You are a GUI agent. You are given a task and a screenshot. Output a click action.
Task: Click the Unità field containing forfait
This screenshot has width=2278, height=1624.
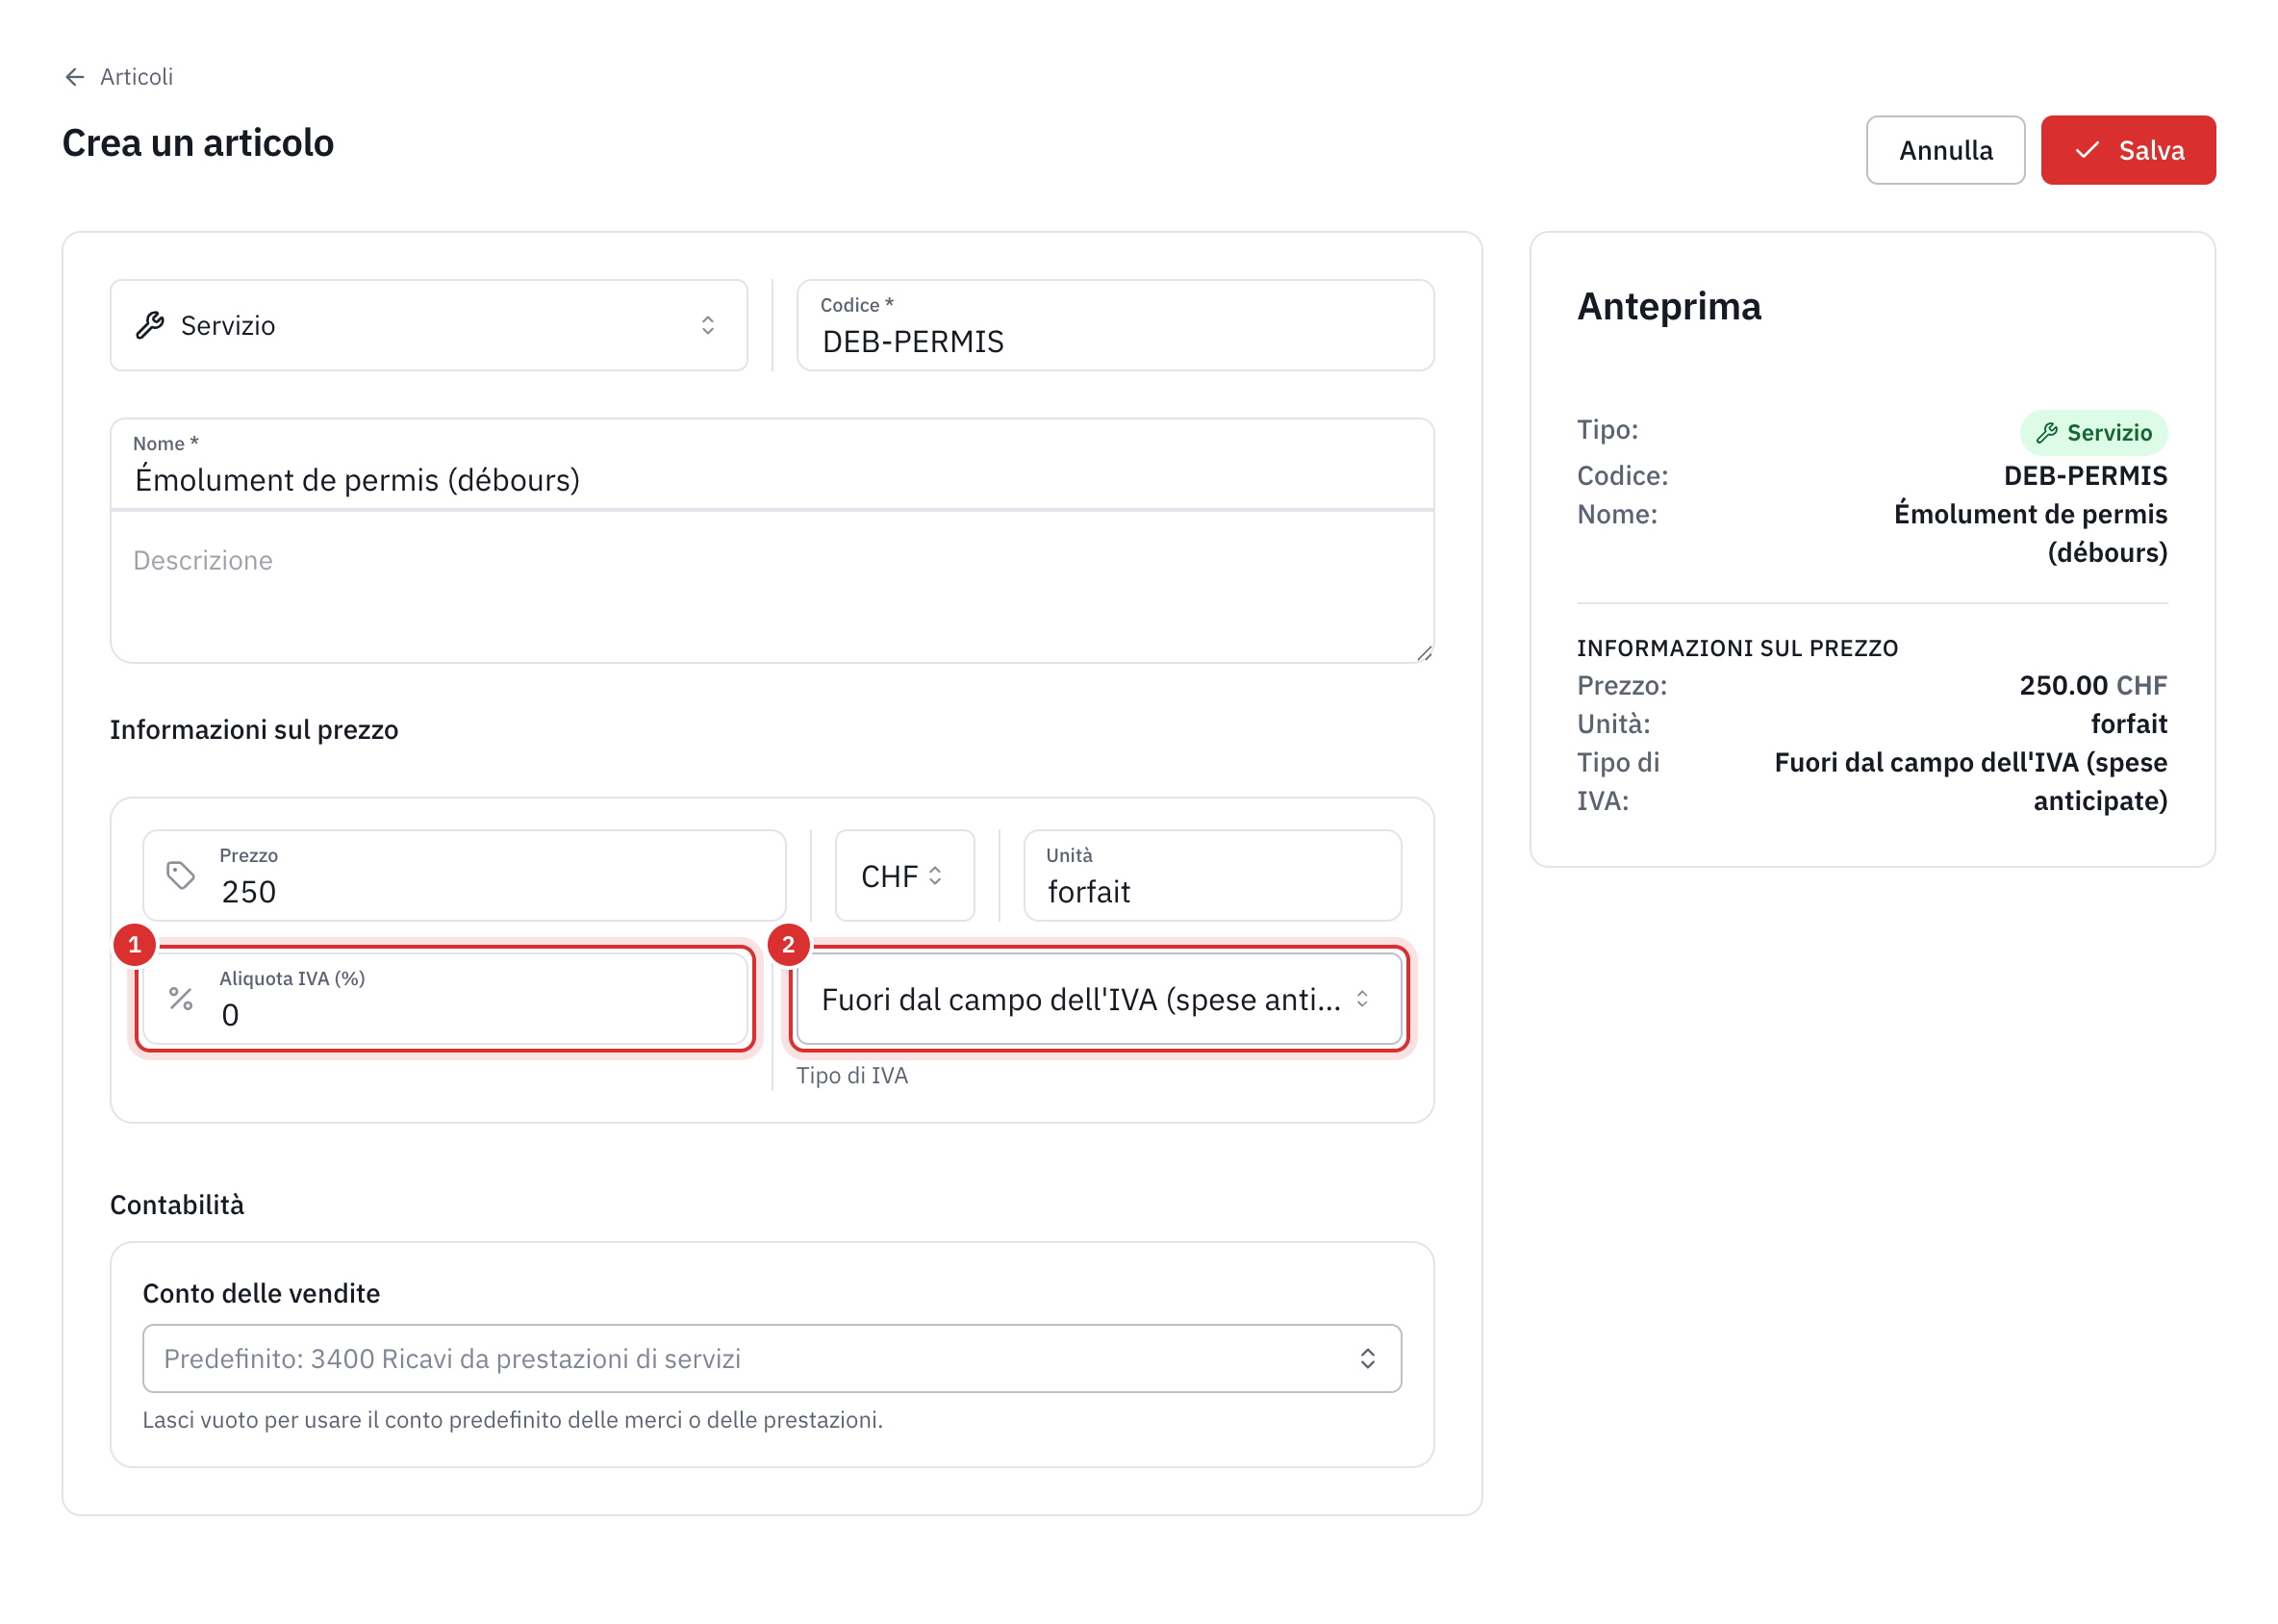tap(1212, 875)
